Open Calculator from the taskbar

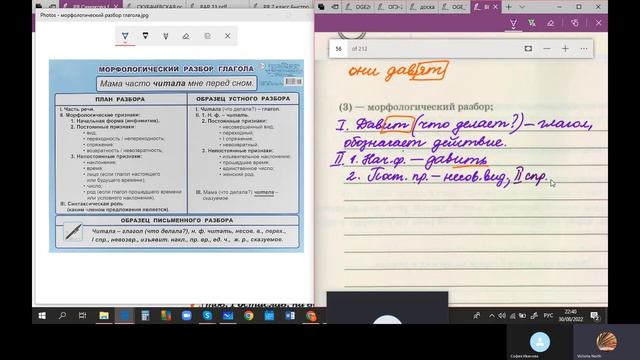[145, 316]
